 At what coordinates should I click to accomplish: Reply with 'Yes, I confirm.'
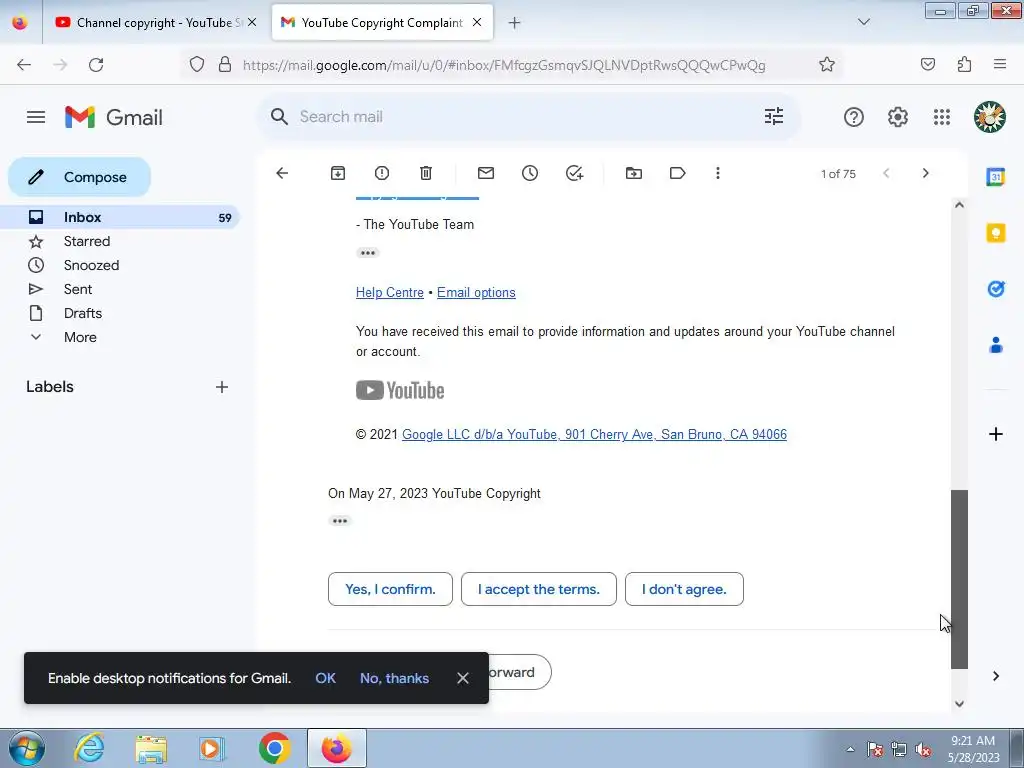pos(390,589)
